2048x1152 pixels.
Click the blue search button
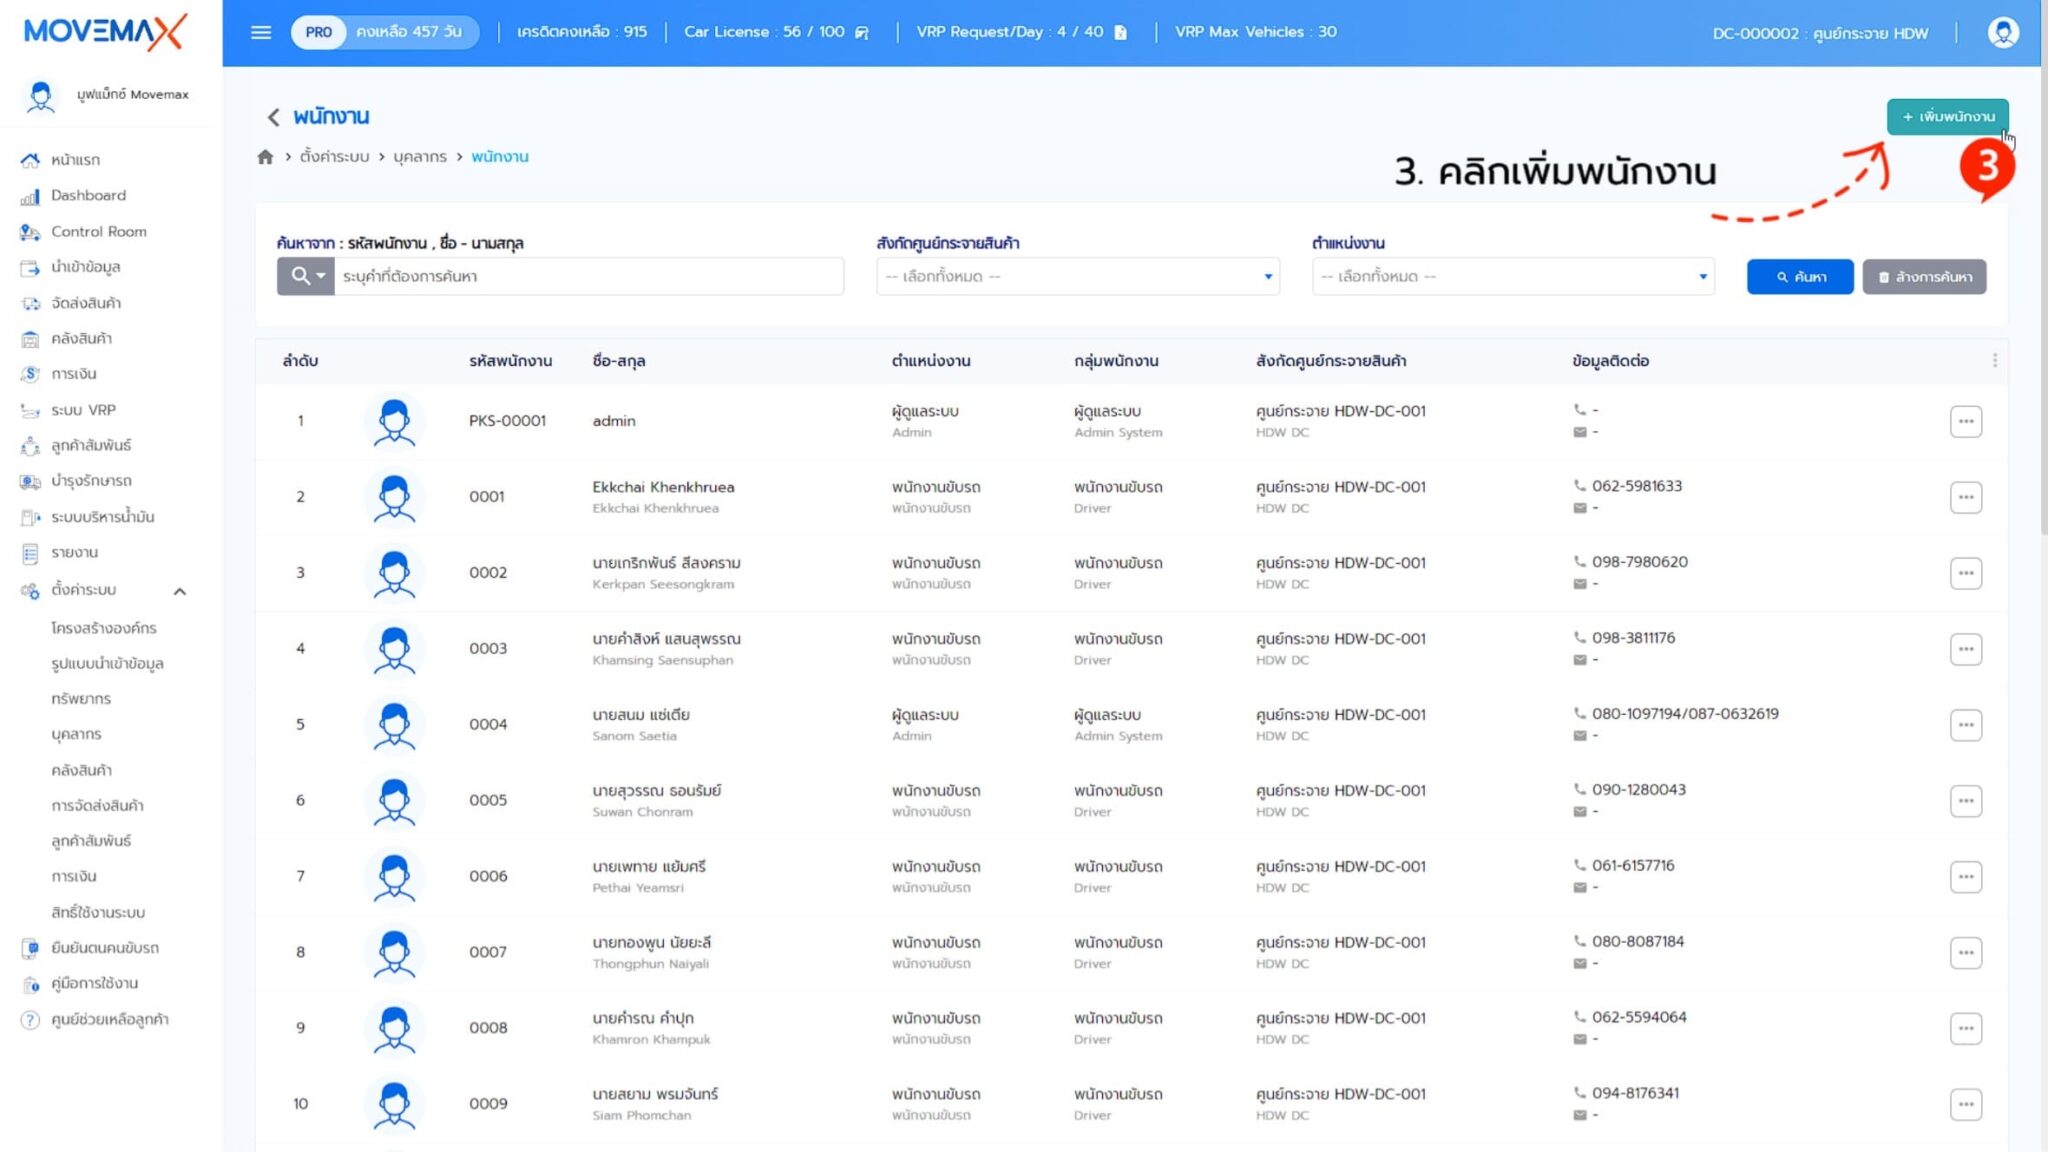click(1799, 276)
